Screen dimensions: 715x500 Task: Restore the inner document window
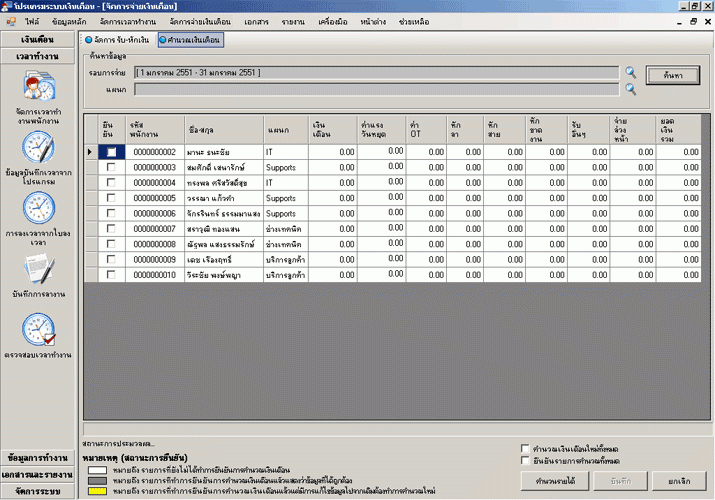(x=694, y=21)
